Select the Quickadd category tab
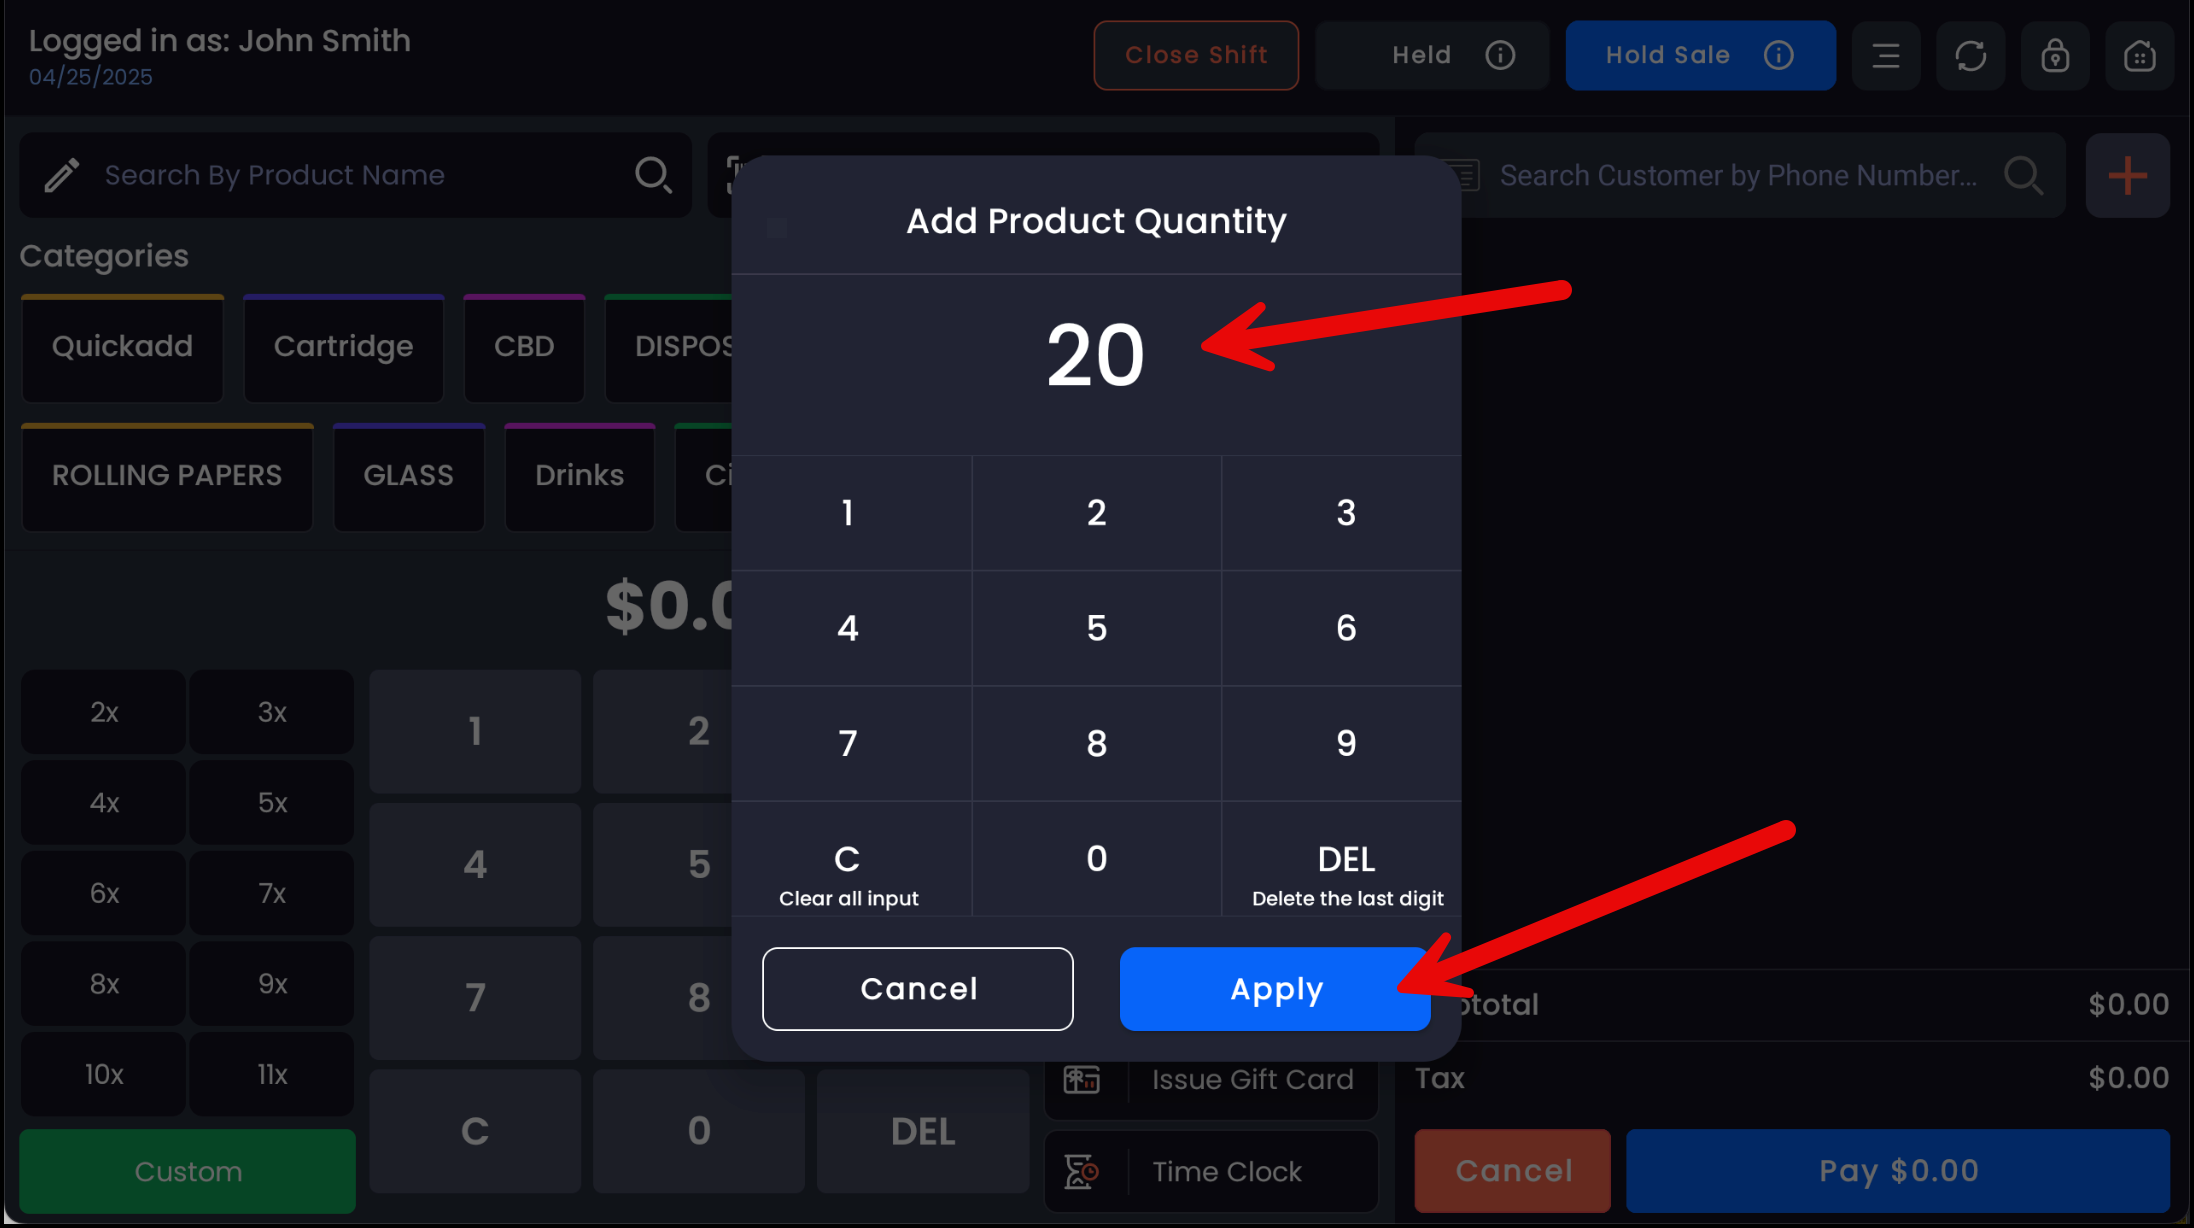2194x1228 pixels. coord(122,347)
